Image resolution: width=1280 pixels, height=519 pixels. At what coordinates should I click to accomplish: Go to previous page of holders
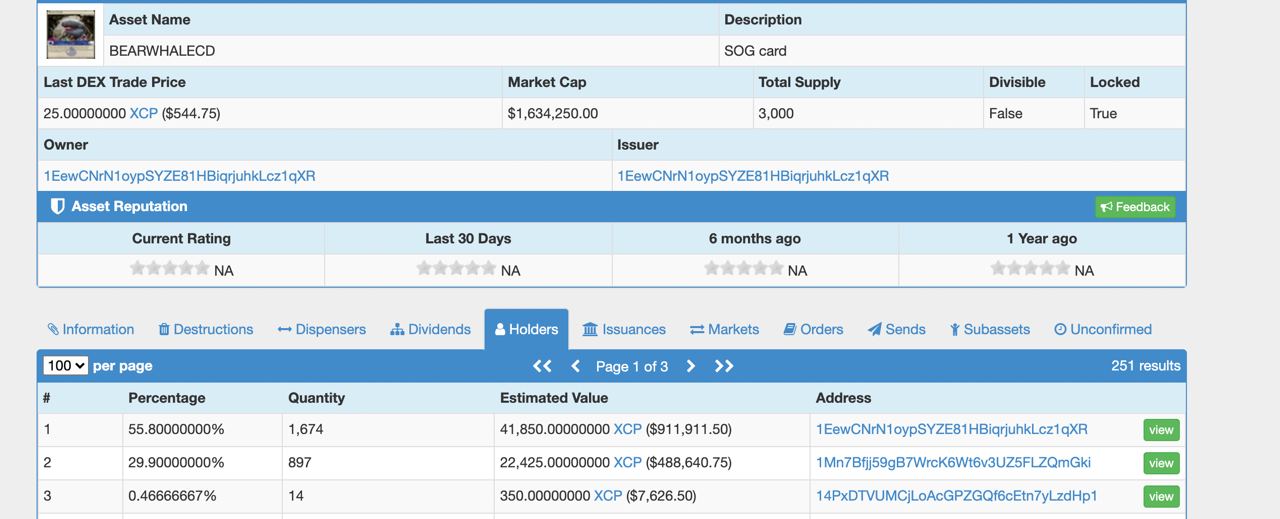[576, 366]
